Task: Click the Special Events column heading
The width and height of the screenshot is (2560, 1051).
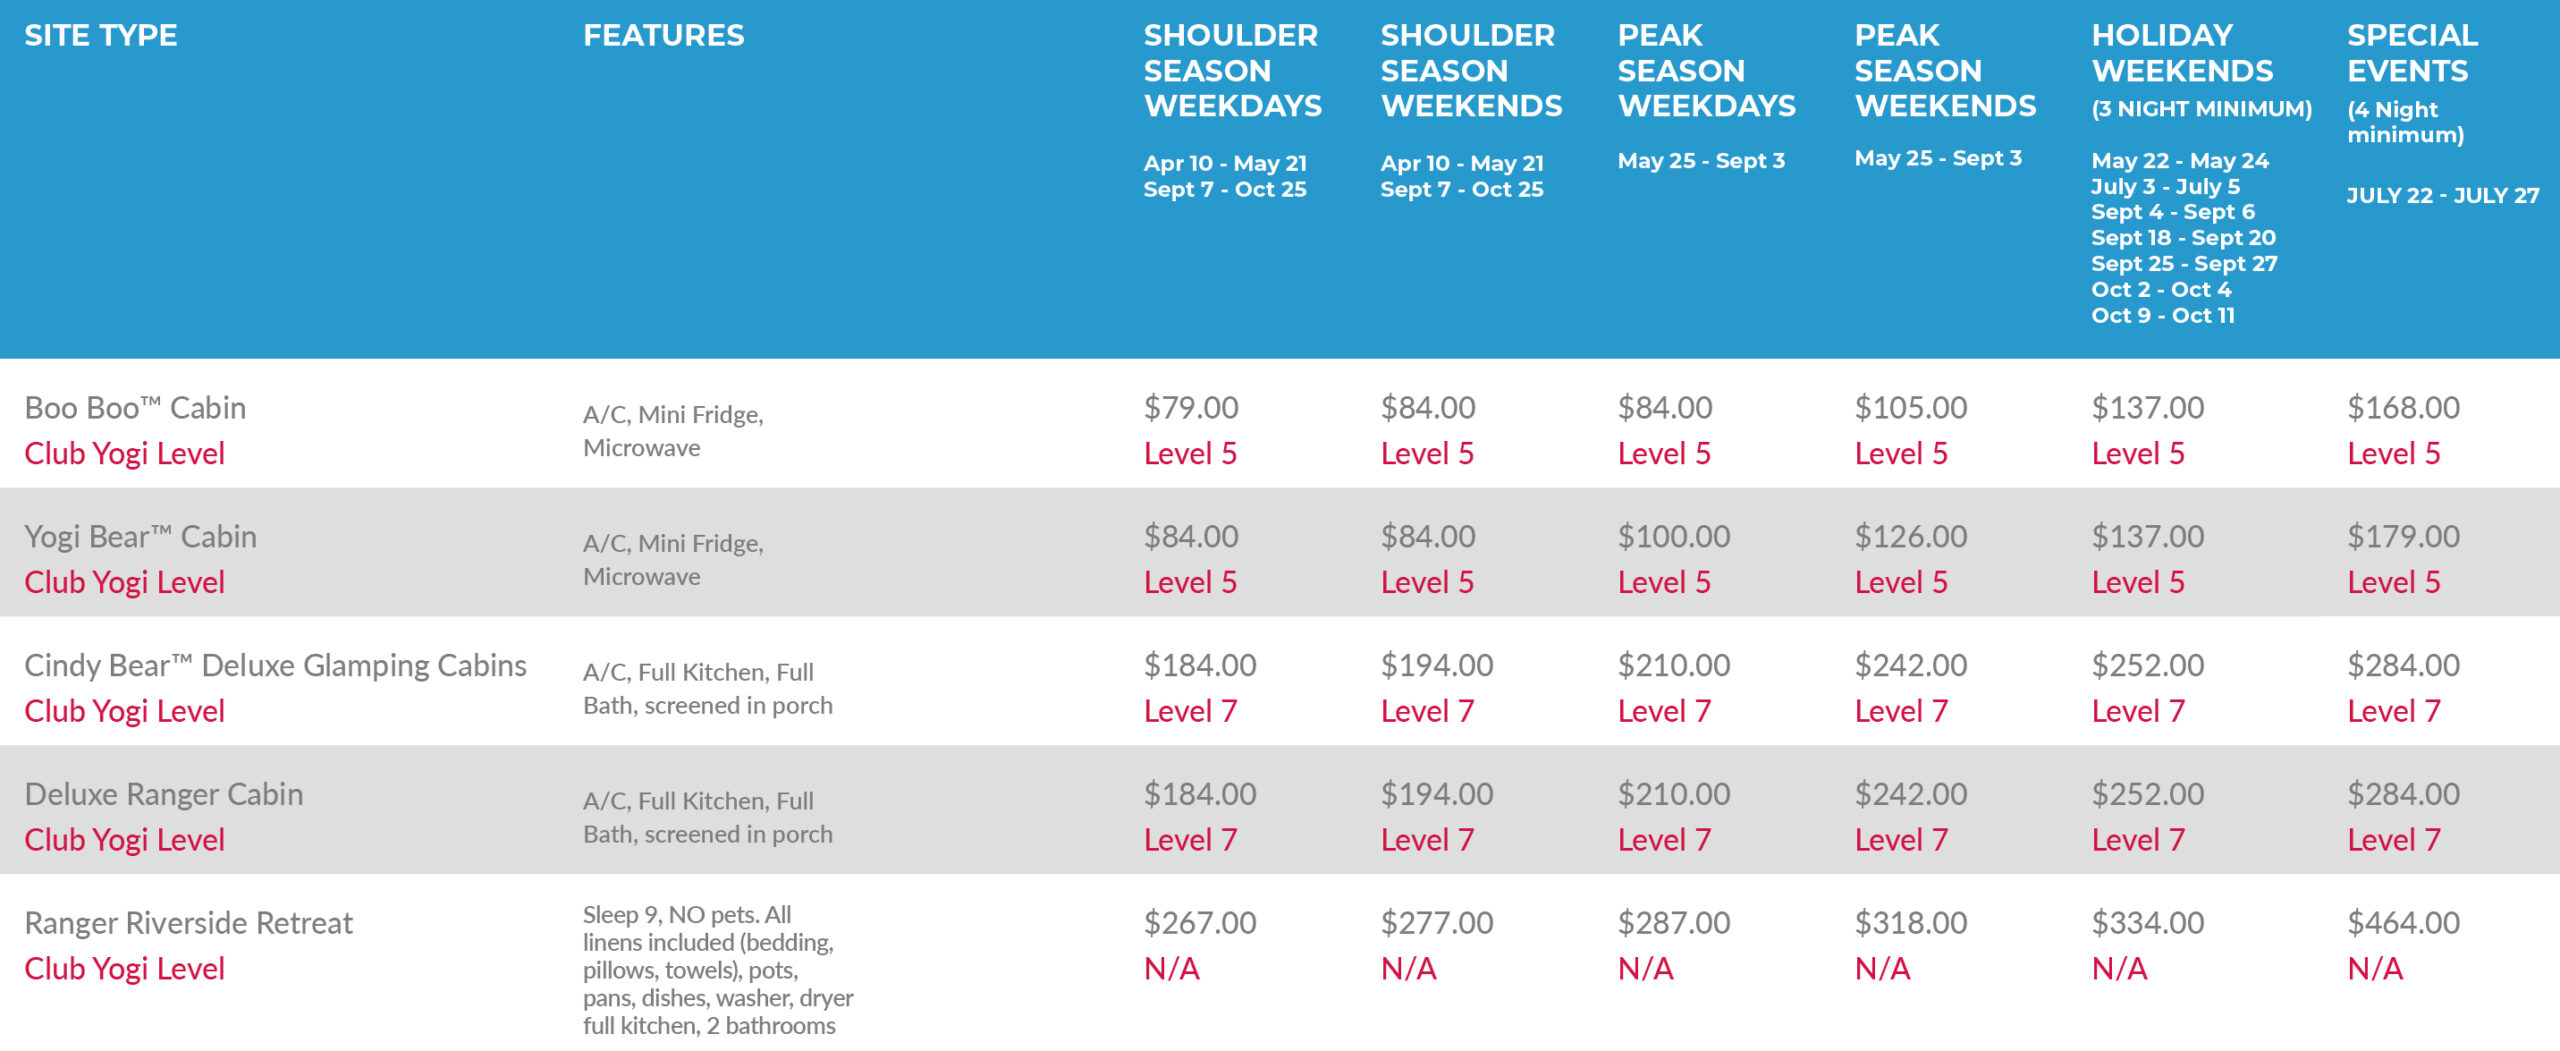Action: pos(2412,53)
